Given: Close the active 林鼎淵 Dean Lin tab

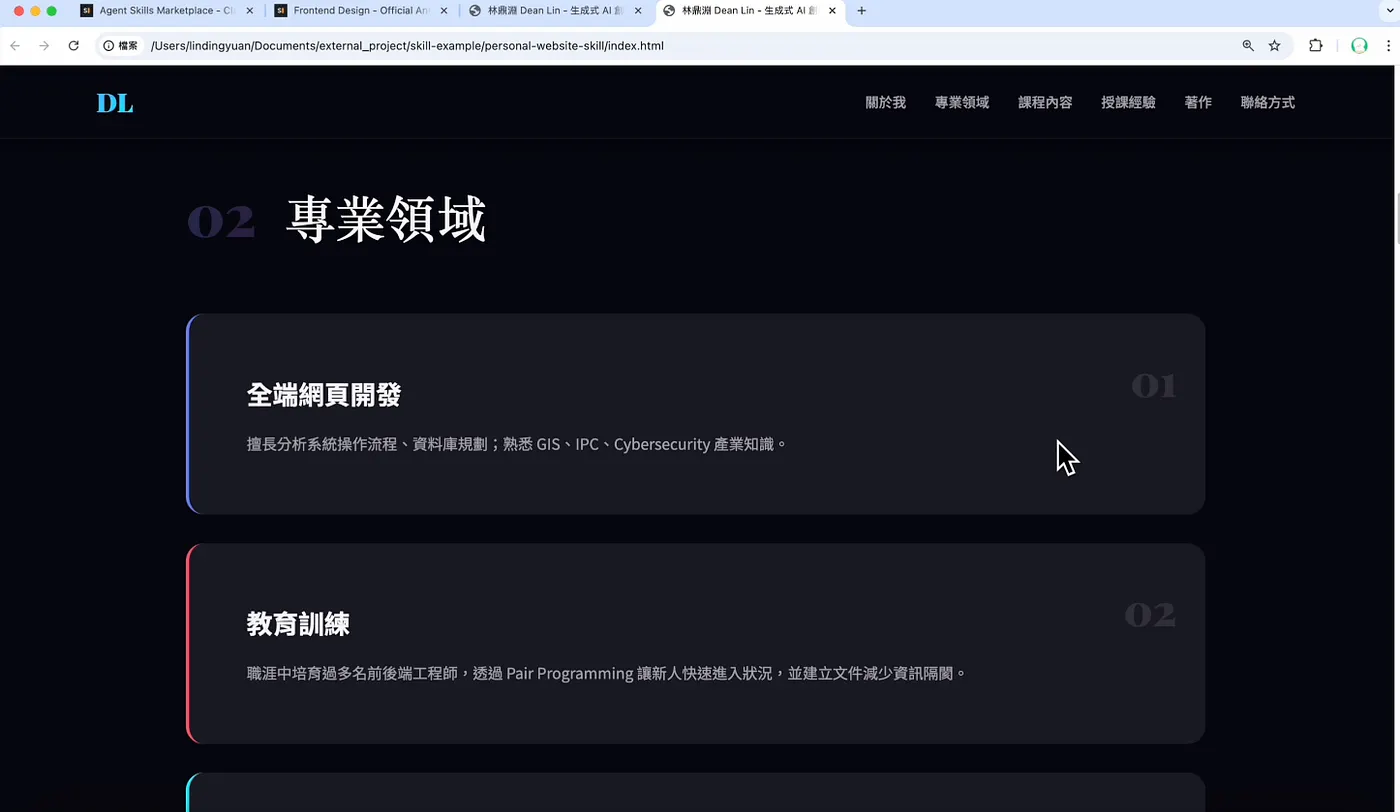Looking at the screenshot, I should (x=832, y=11).
